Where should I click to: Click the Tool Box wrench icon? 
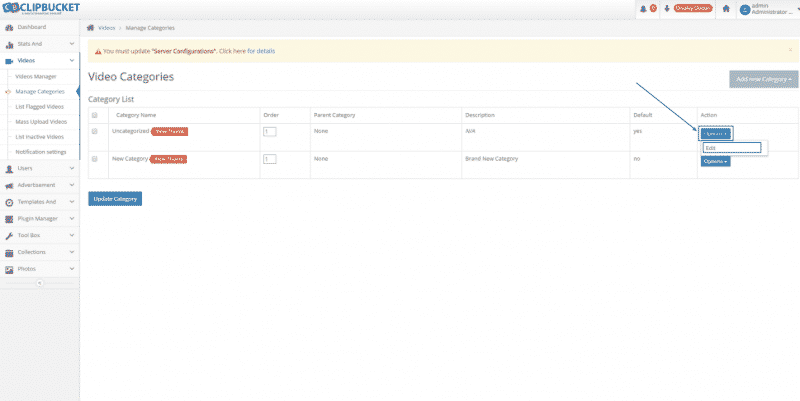point(8,235)
